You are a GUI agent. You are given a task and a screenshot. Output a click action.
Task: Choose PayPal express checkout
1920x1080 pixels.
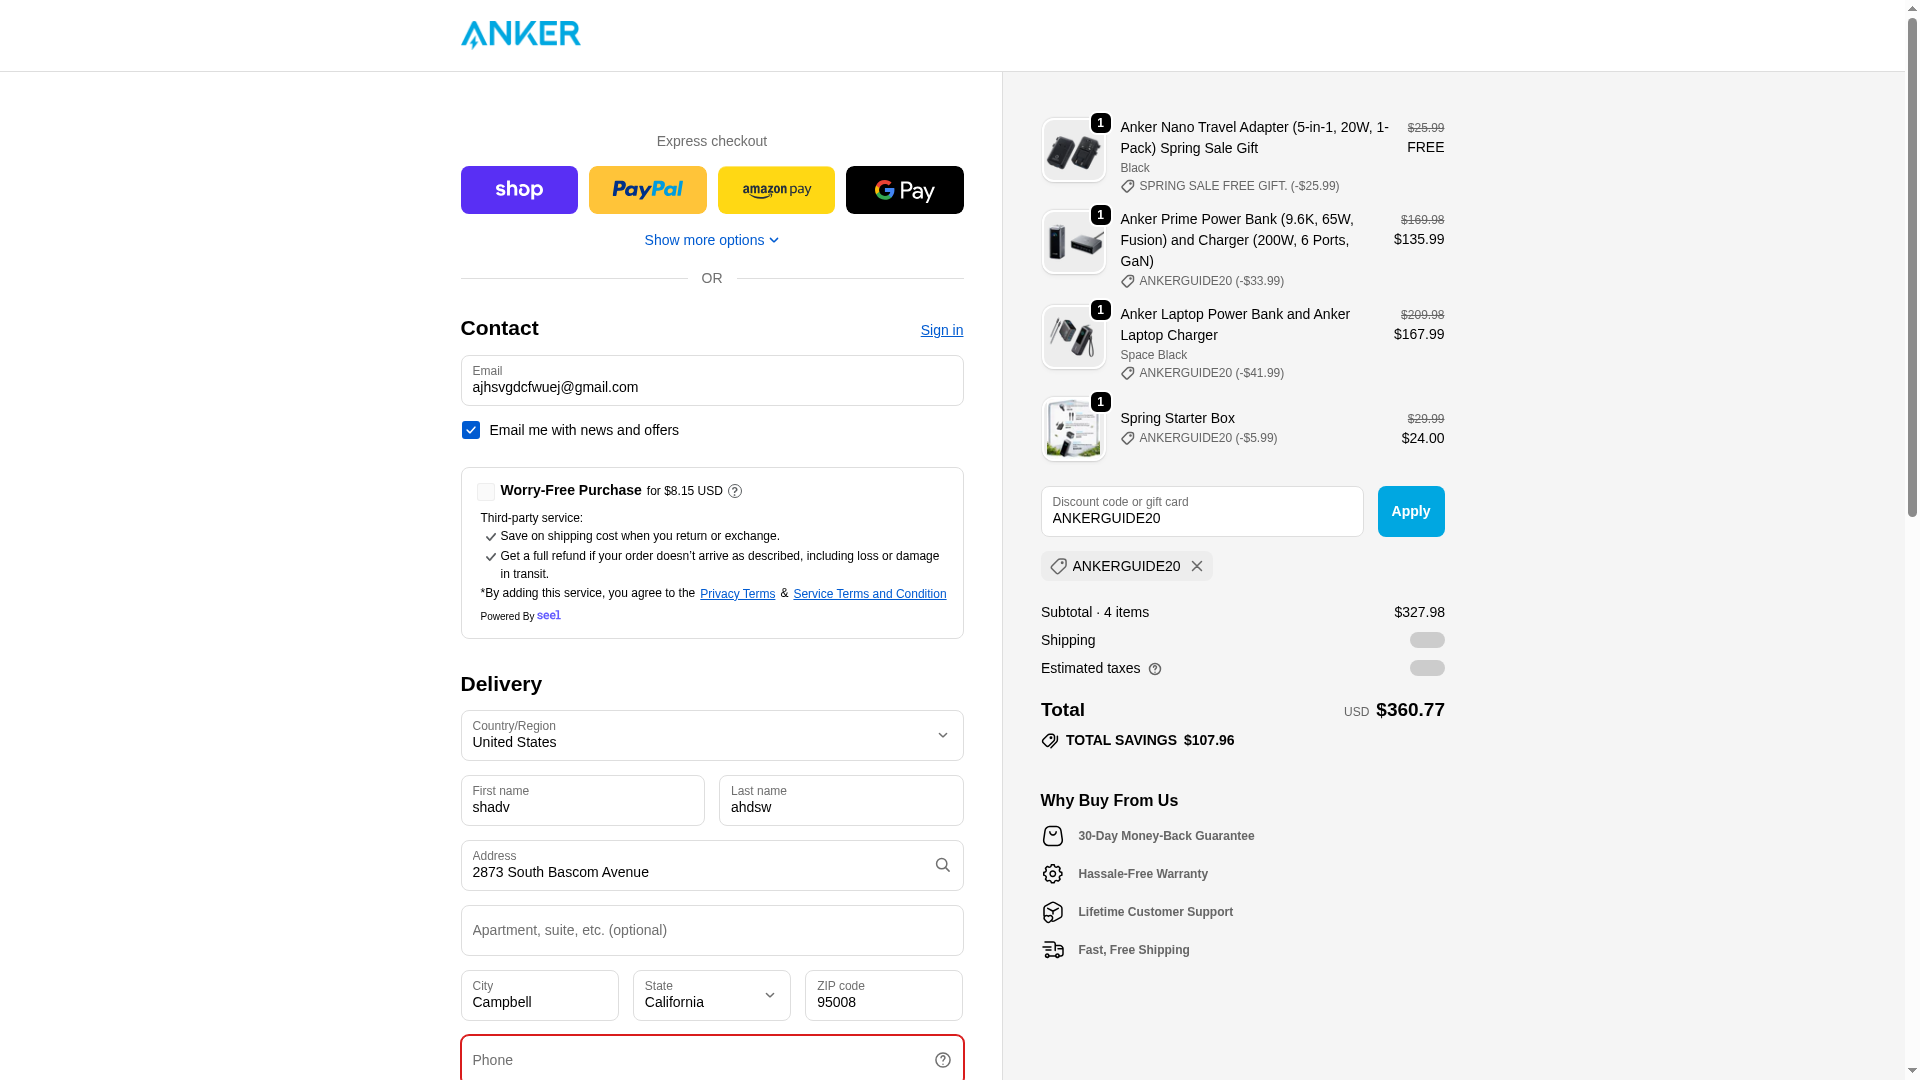pyautogui.click(x=647, y=190)
